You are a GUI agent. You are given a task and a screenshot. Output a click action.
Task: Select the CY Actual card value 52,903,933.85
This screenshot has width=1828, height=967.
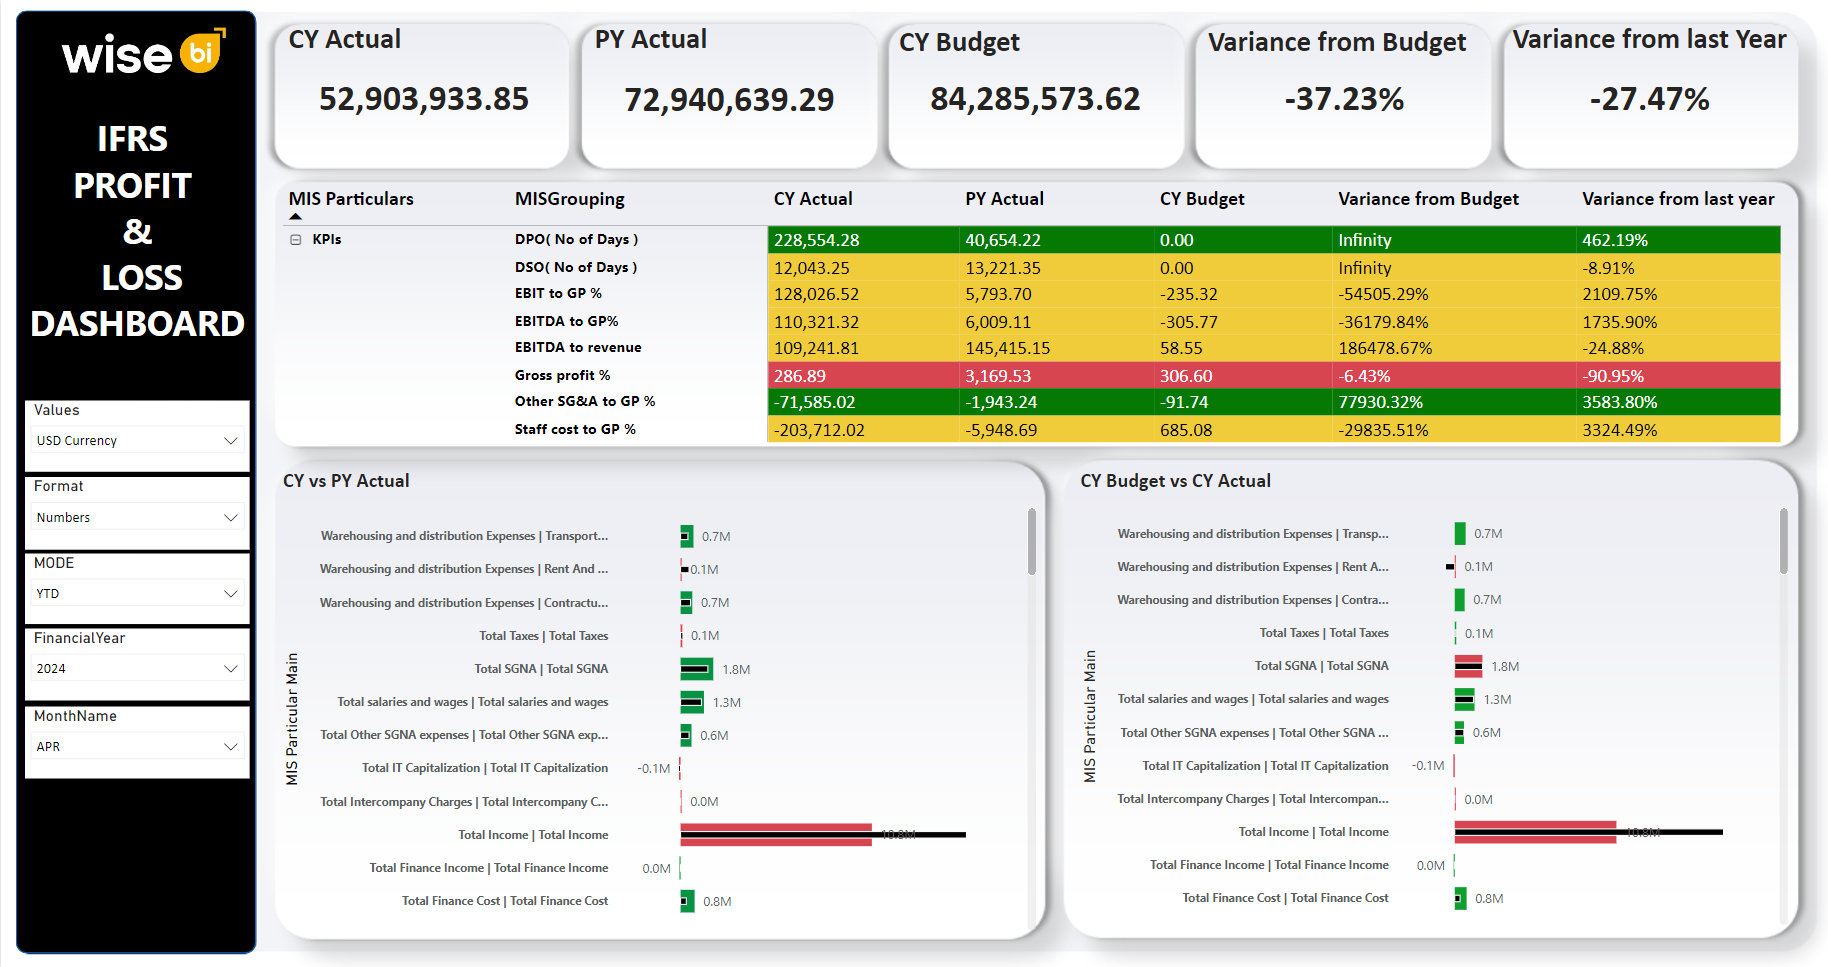point(424,99)
